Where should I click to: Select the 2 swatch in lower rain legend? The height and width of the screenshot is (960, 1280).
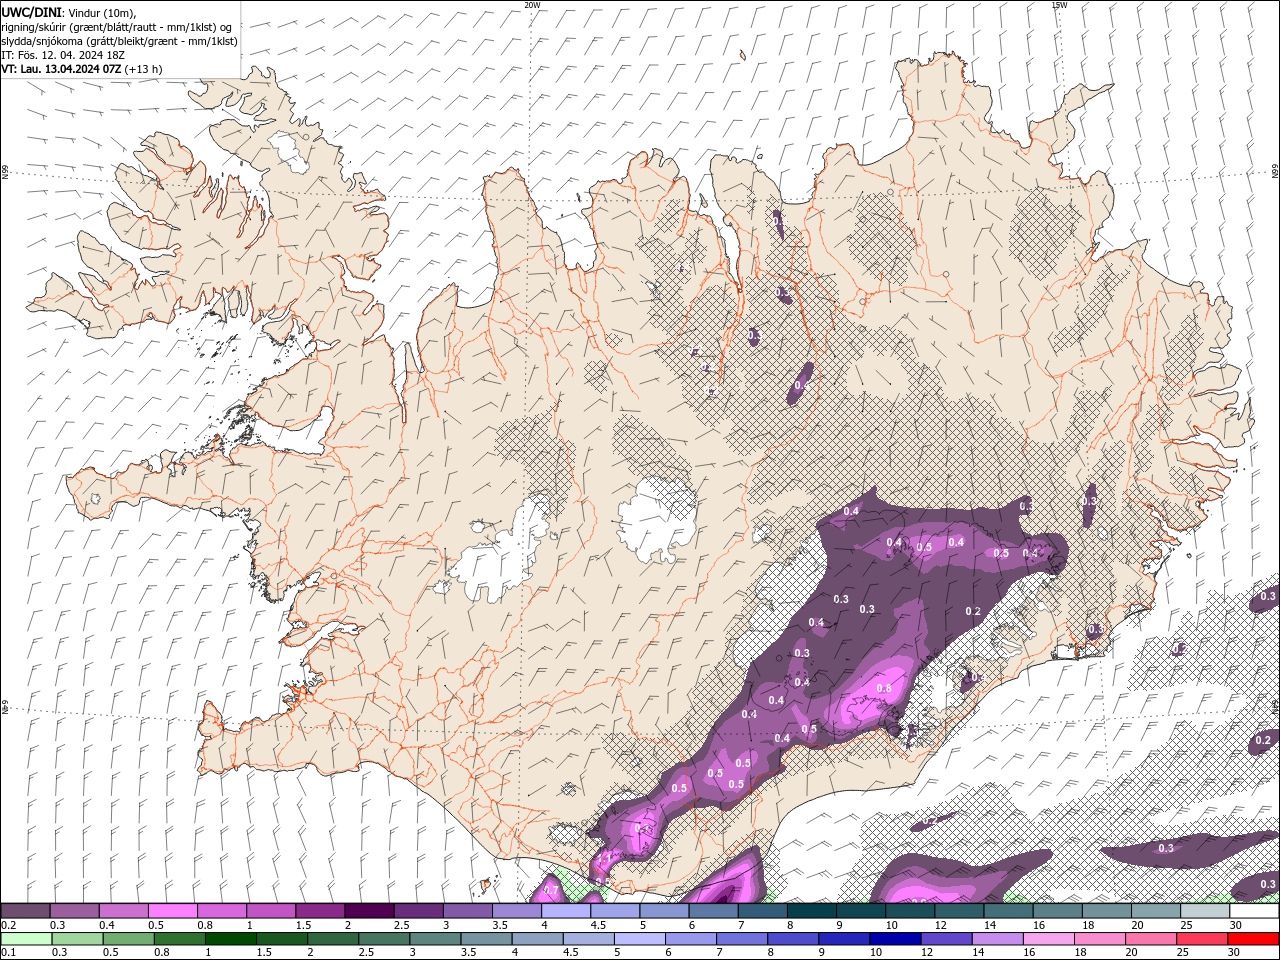332,939
